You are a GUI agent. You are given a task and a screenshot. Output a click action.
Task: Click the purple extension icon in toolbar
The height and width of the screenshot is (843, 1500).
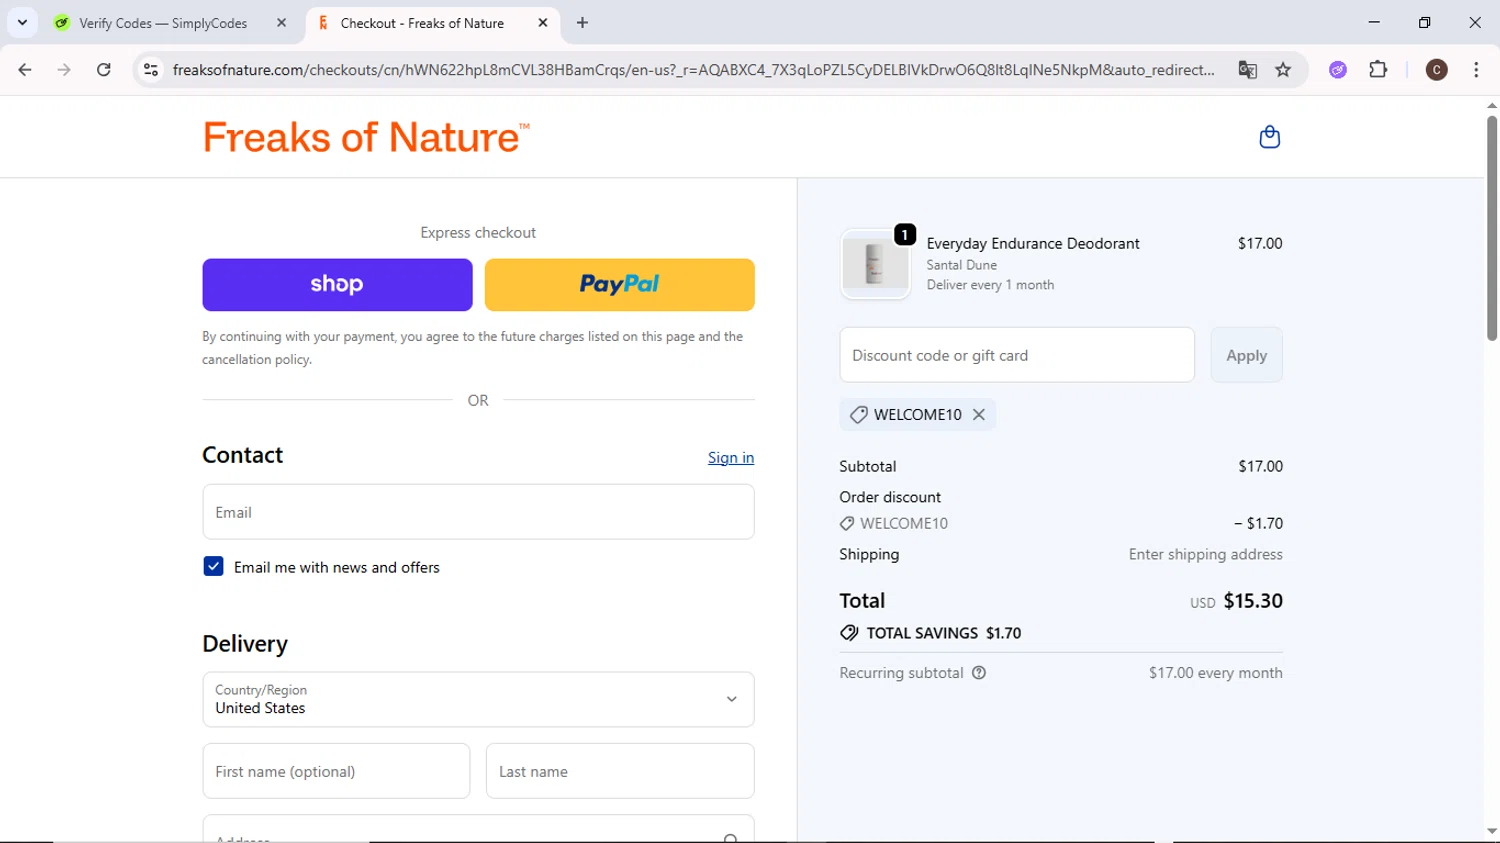[x=1338, y=70]
